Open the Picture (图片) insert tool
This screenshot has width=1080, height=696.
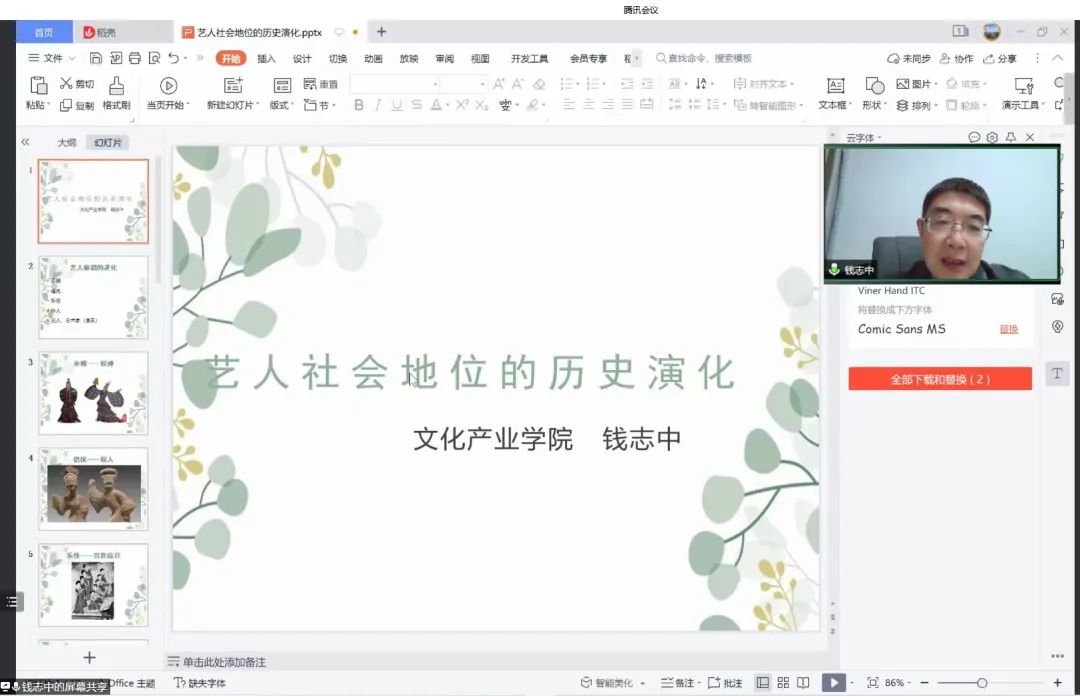pyautogui.click(x=913, y=84)
